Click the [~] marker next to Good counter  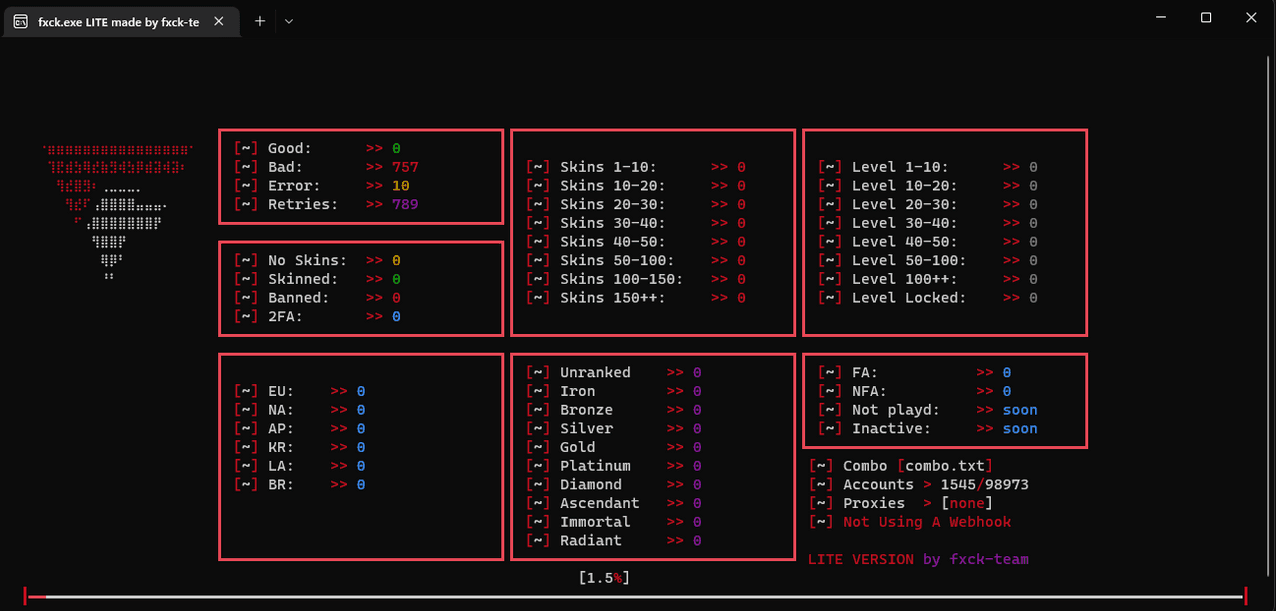246,147
